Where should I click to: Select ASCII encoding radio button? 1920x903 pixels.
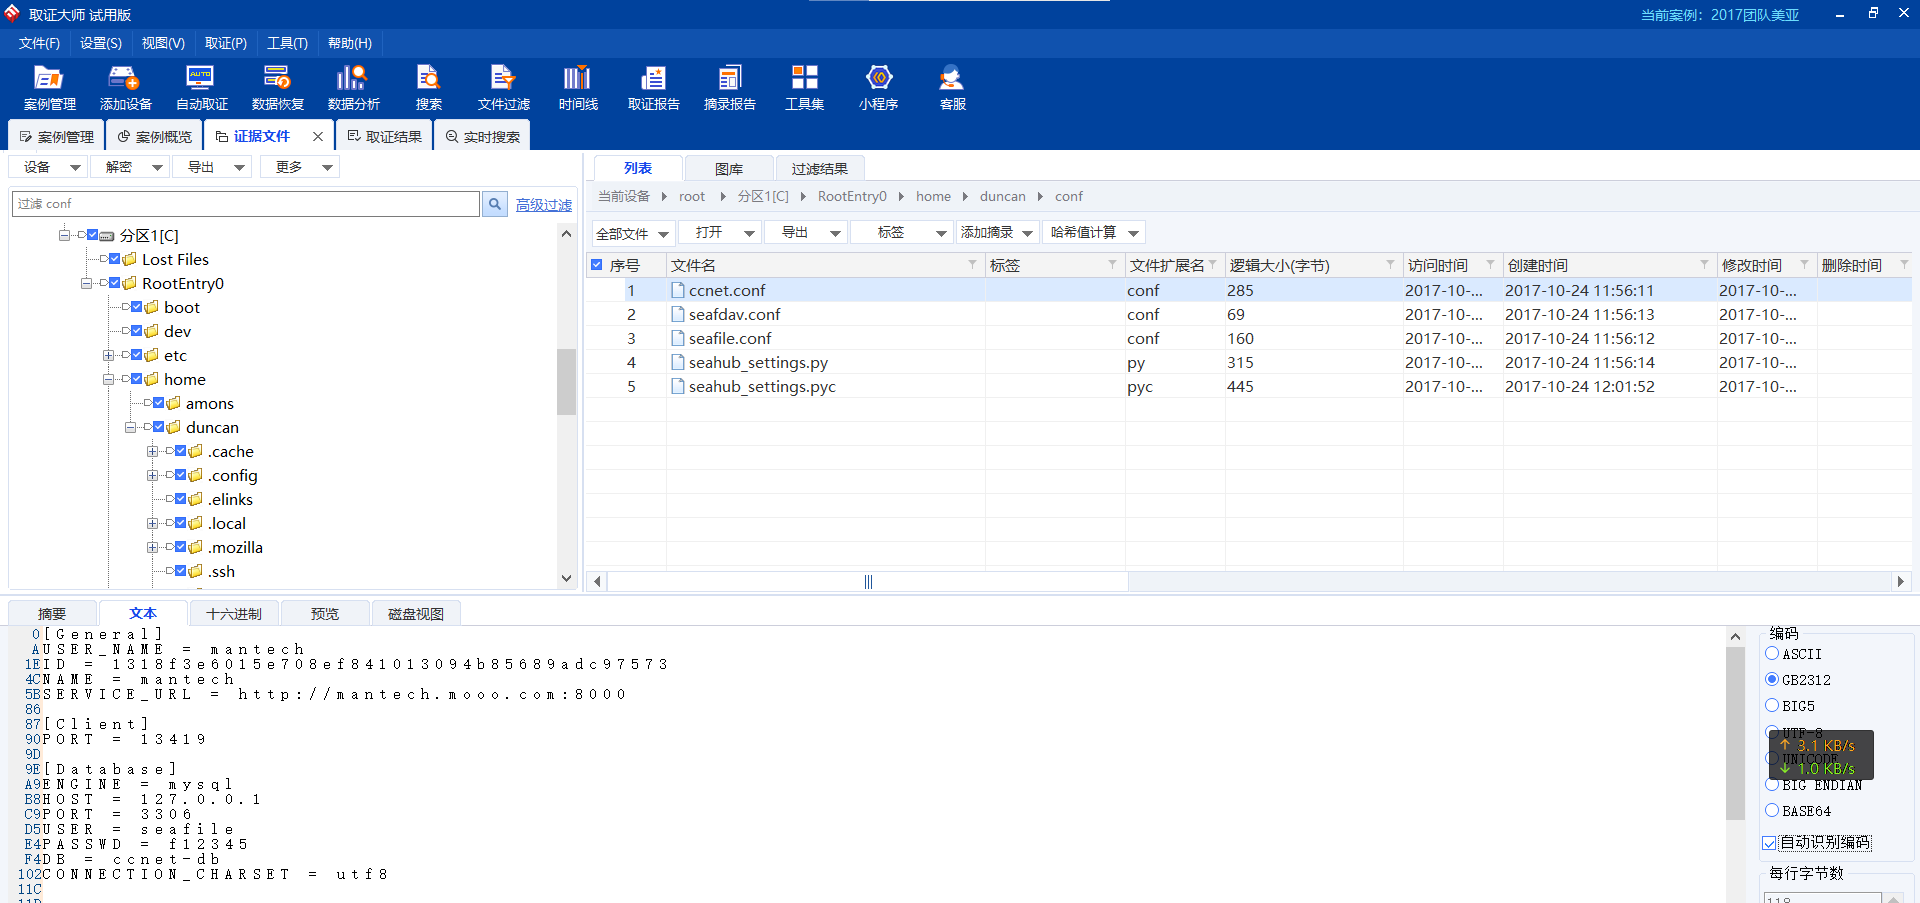coord(1772,653)
